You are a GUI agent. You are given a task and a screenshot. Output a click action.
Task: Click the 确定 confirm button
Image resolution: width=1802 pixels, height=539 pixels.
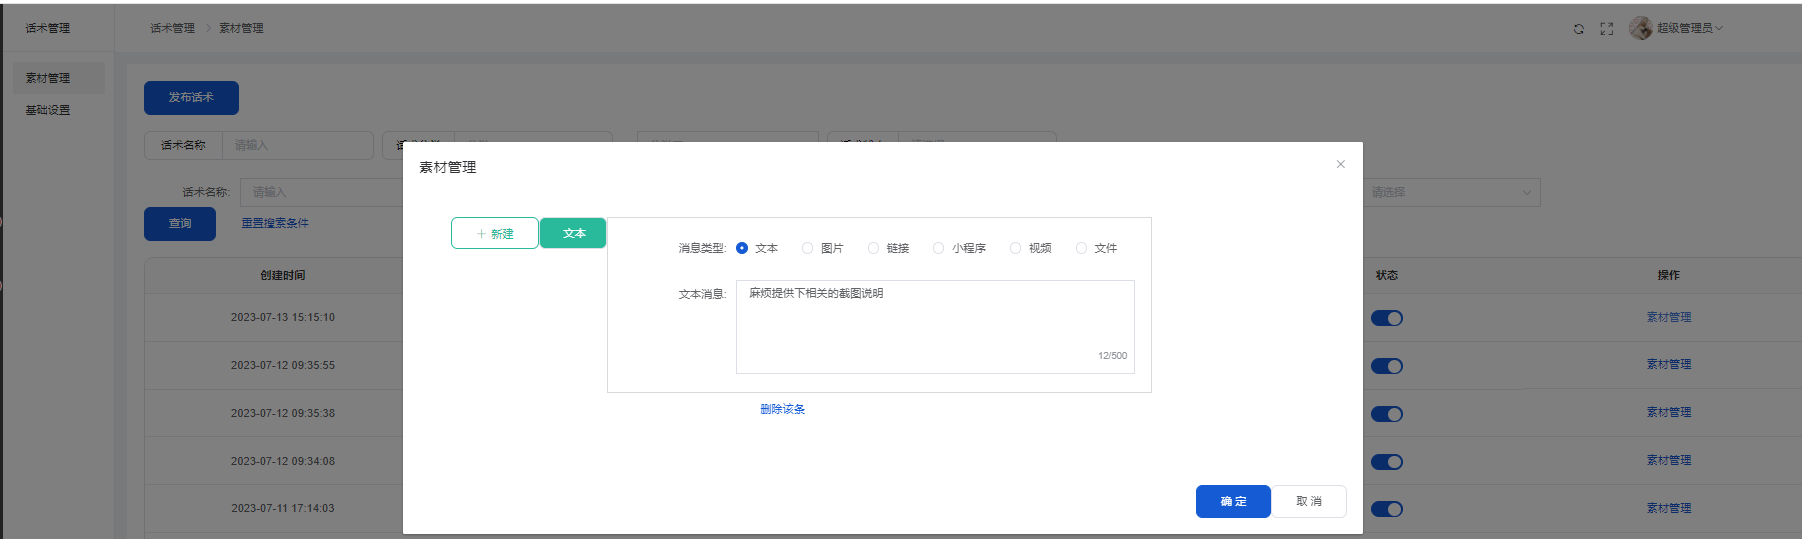[1233, 501]
